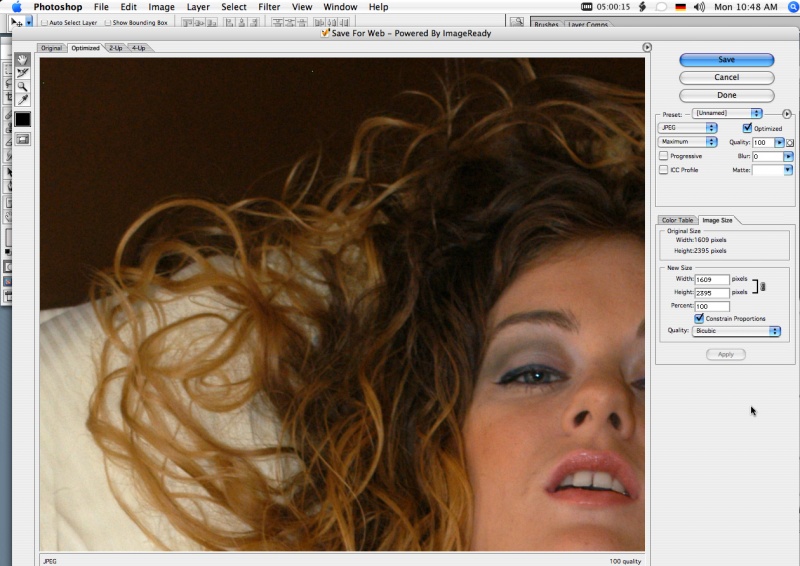This screenshot has width=800, height=566.
Task: Enable the Progressive checkbox
Action: (x=664, y=156)
